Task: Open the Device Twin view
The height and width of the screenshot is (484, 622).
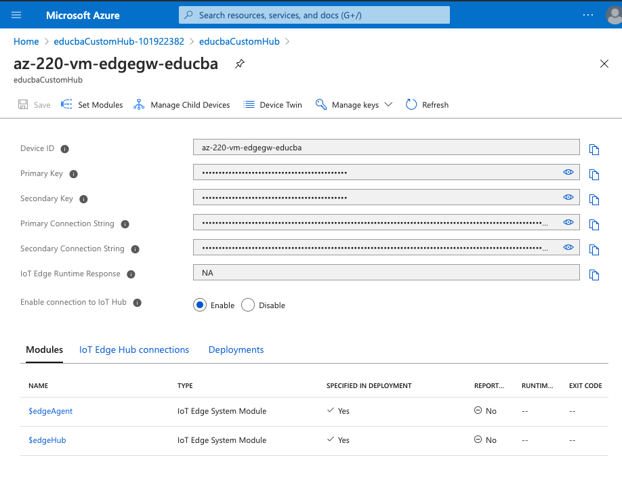Action: point(273,105)
